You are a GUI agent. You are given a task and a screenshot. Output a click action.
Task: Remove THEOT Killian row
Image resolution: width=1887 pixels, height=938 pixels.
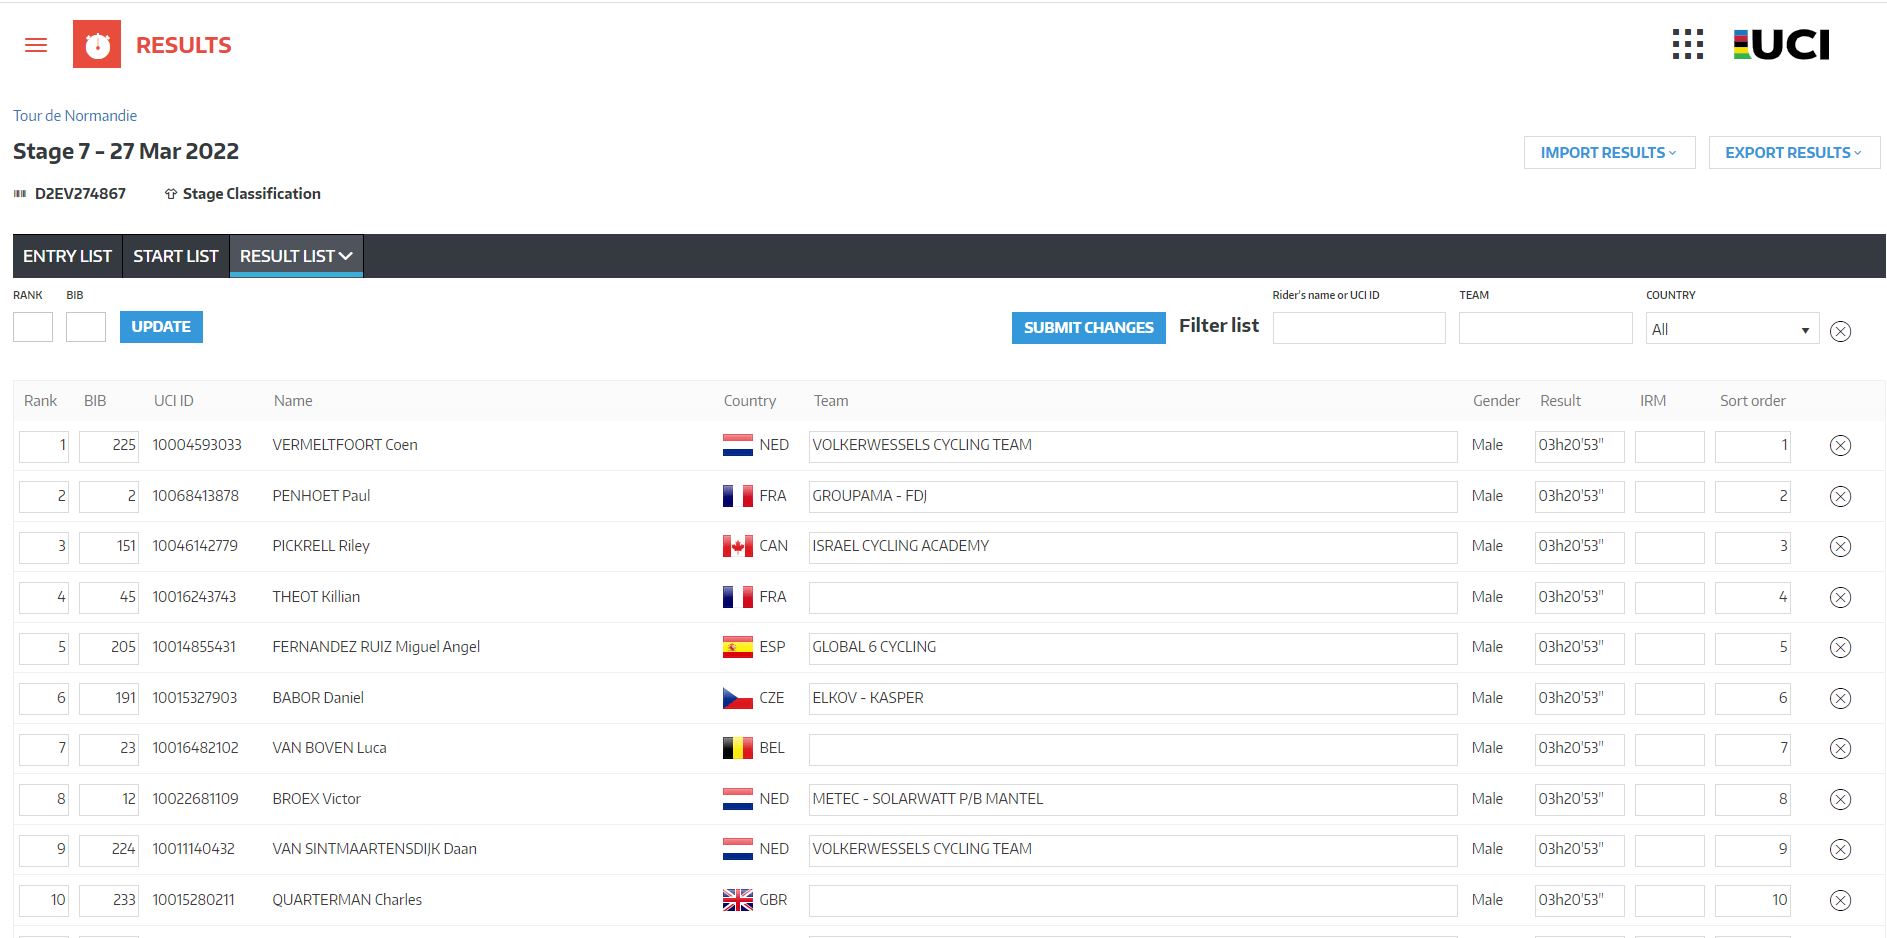pyautogui.click(x=1840, y=598)
